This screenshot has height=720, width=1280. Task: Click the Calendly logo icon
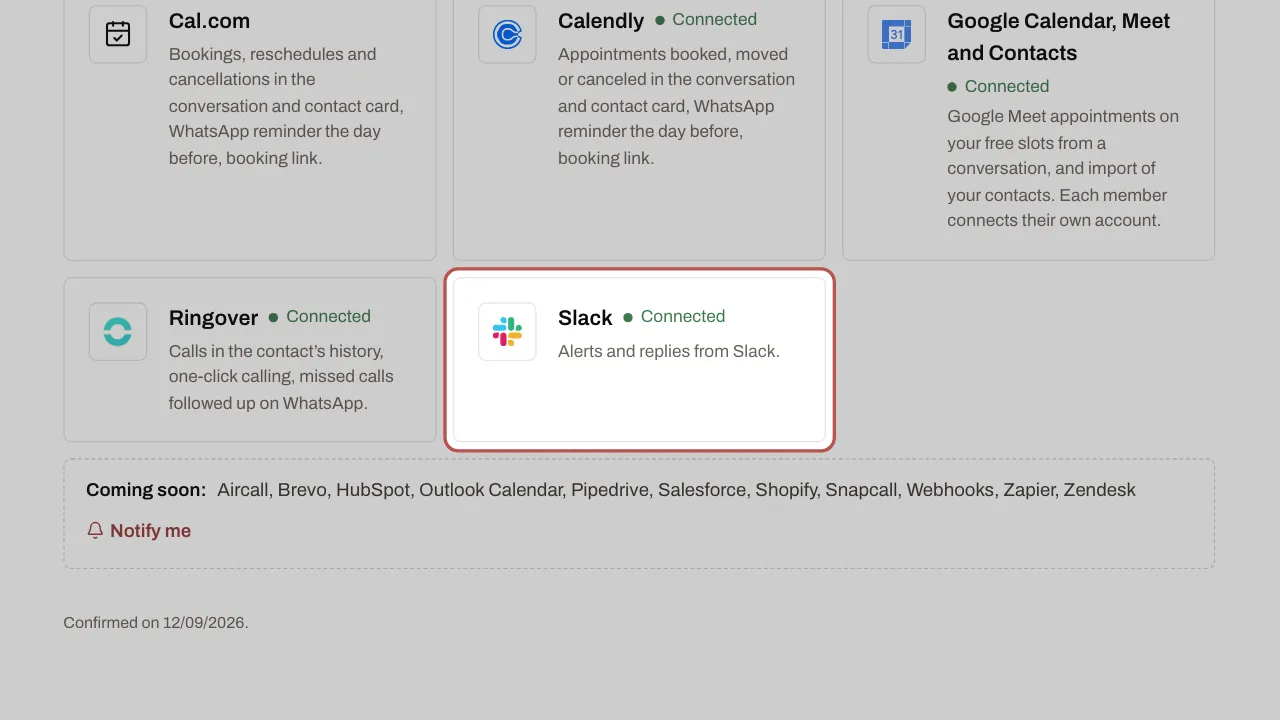507,35
